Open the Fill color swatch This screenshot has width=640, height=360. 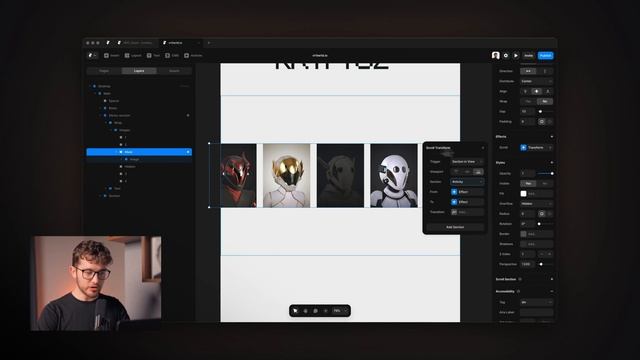click(523, 193)
